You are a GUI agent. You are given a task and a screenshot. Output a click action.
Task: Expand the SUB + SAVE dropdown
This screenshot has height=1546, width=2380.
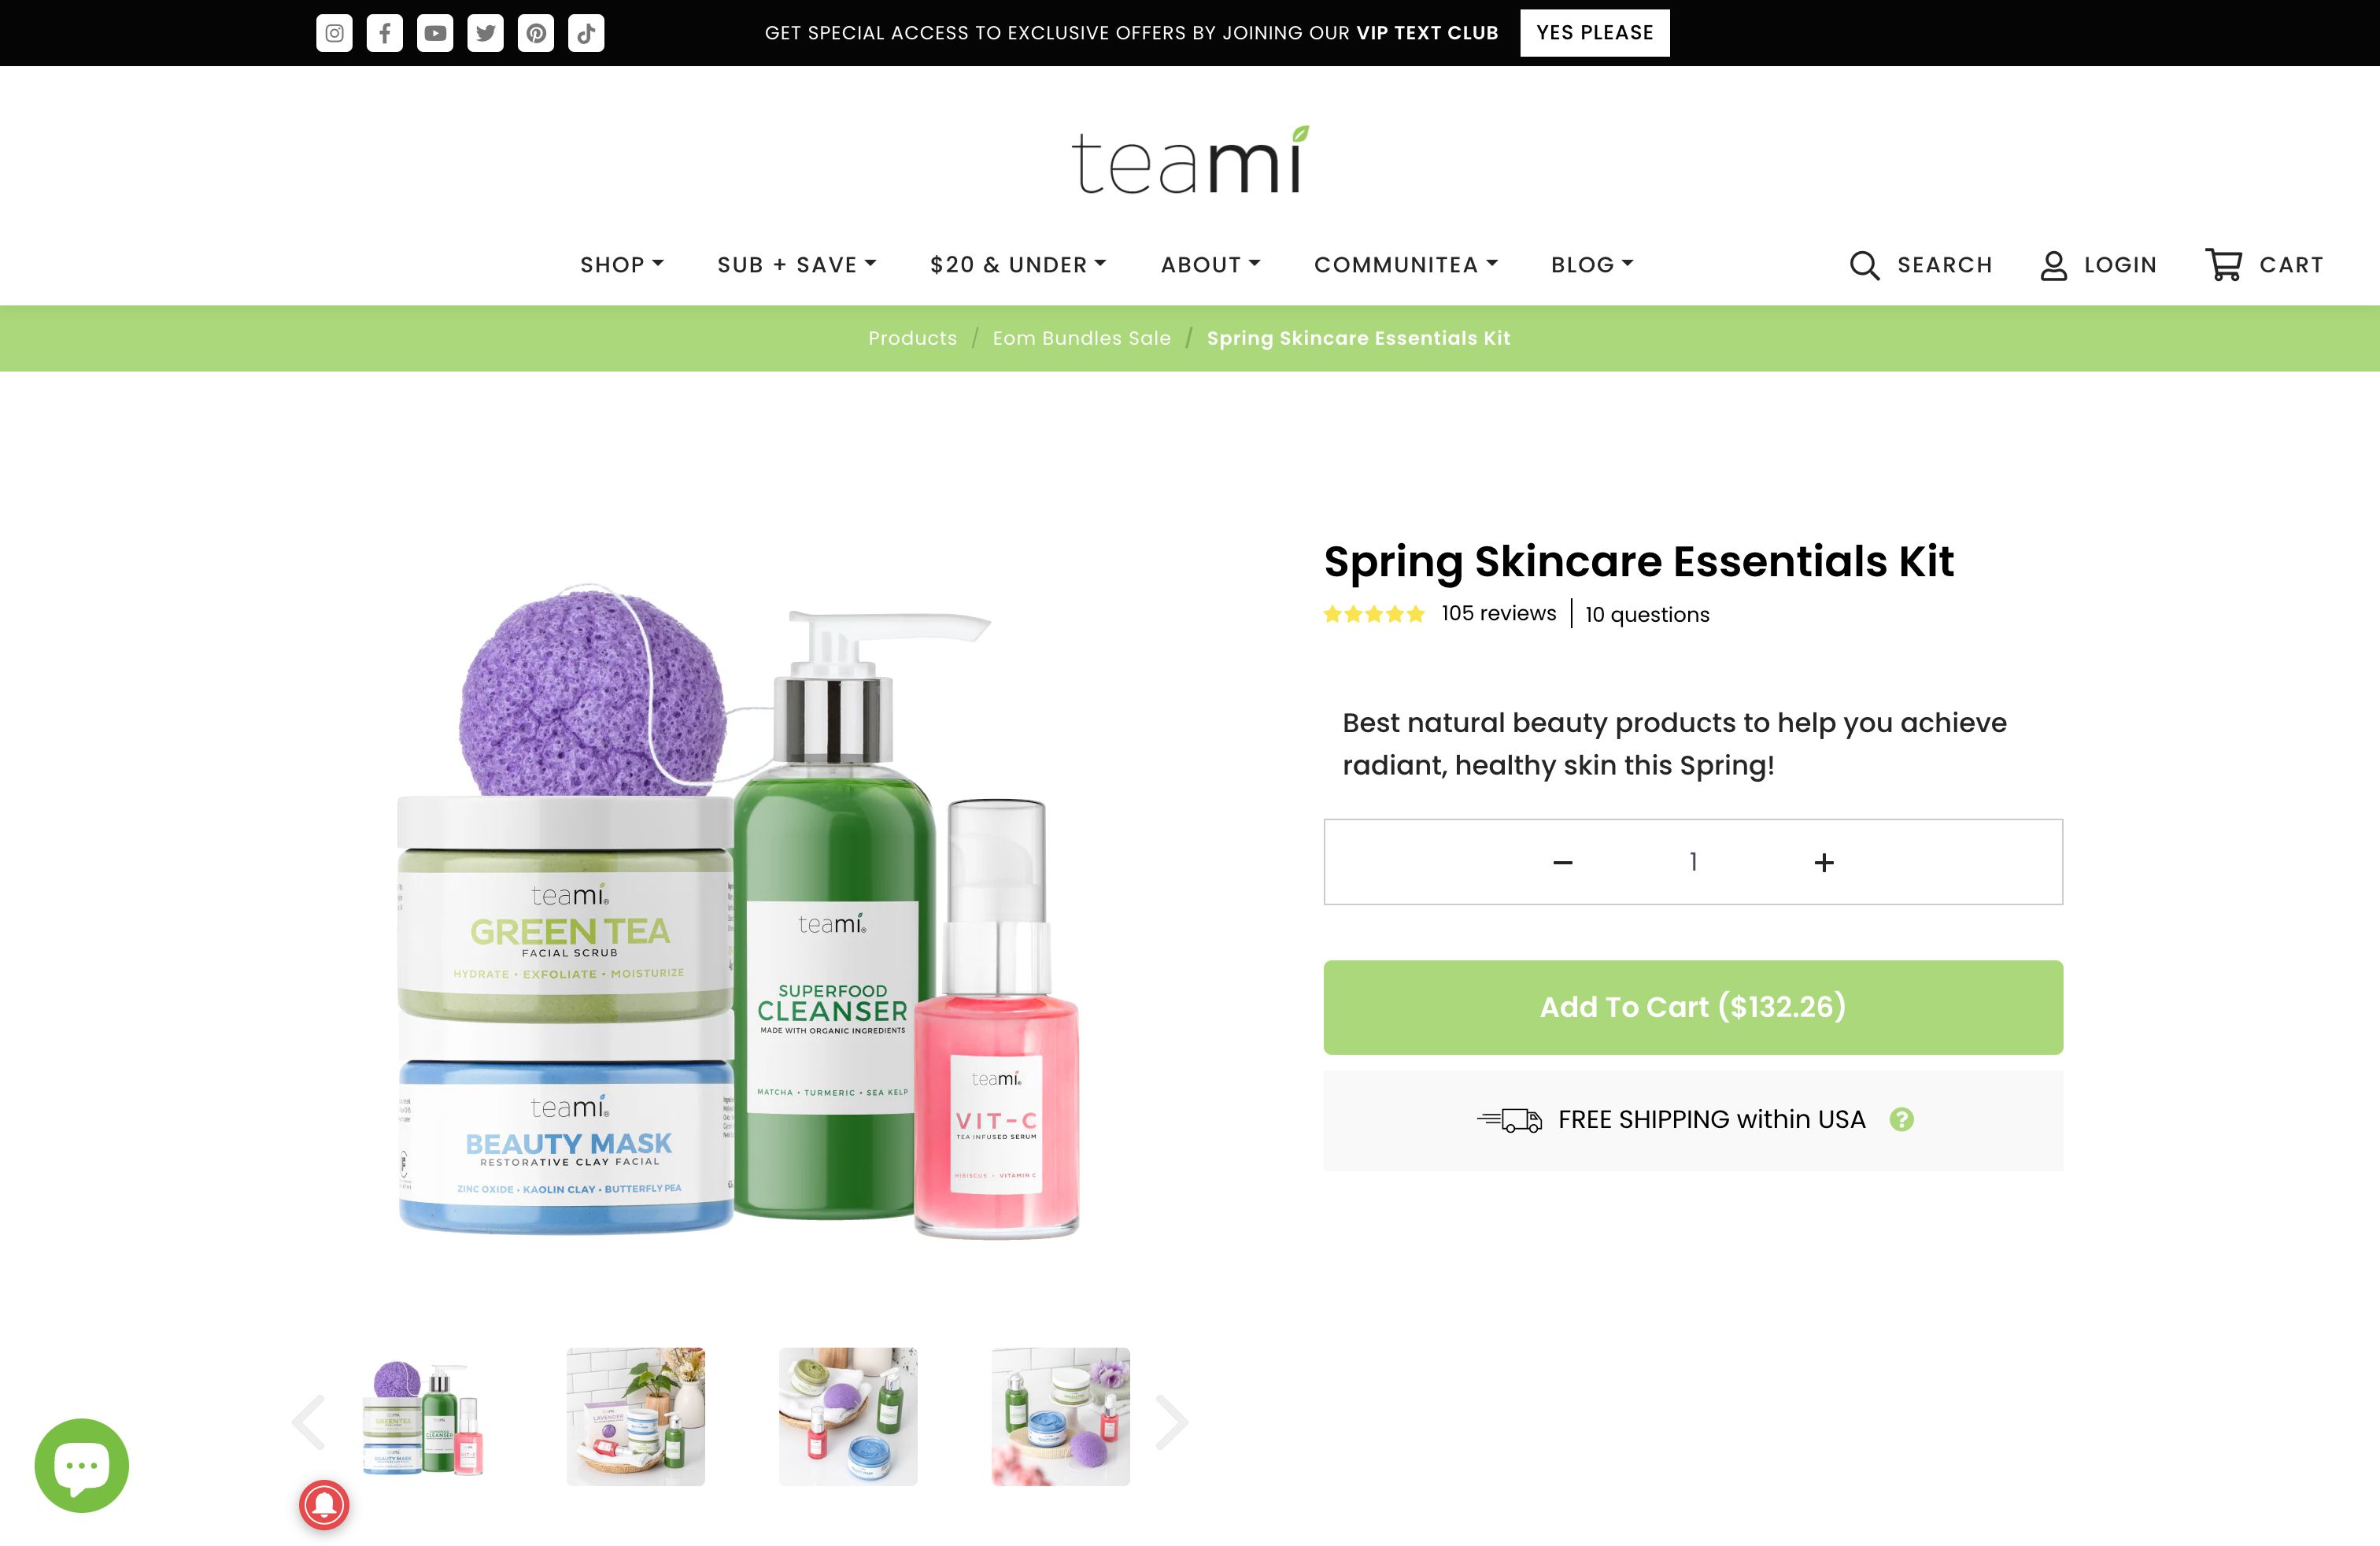[x=797, y=265]
